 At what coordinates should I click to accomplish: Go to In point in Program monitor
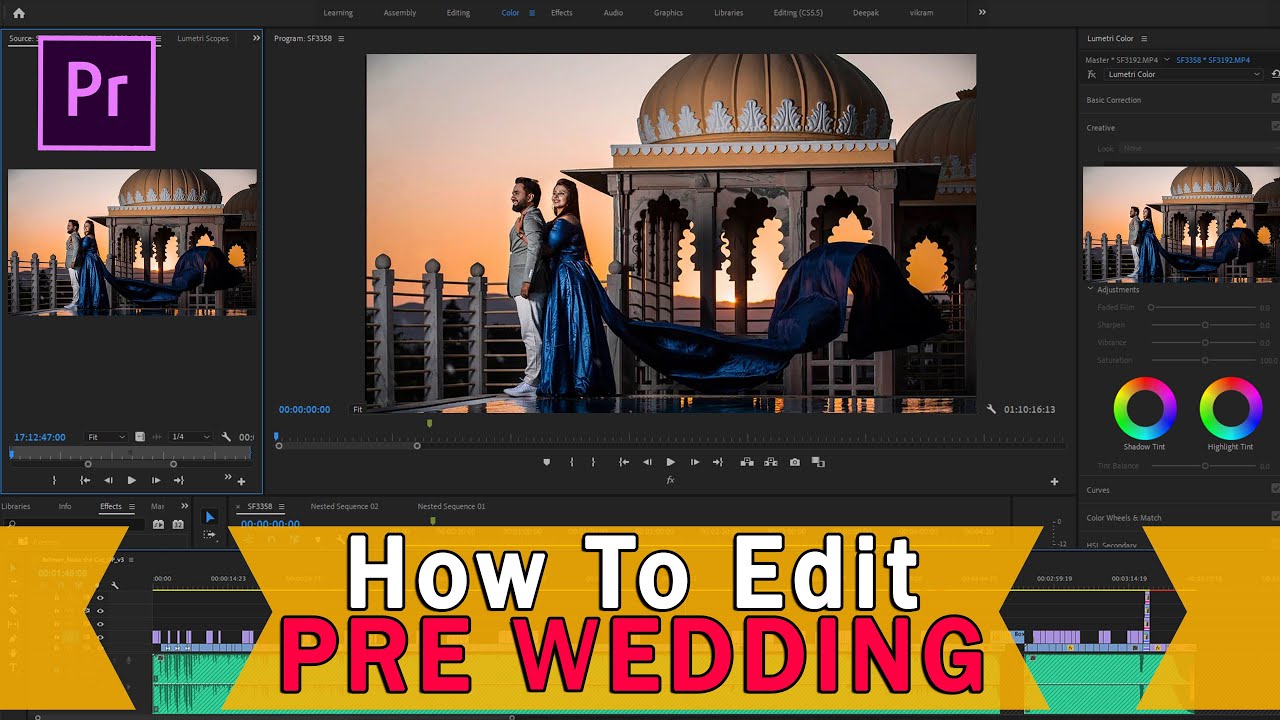coord(624,462)
